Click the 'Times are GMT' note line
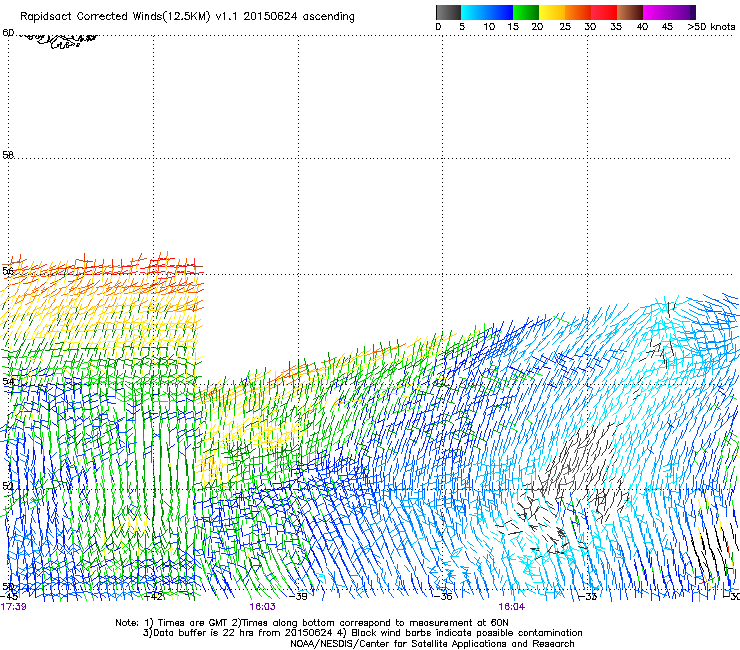The height and width of the screenshot is (650, 740). (312, 623)
